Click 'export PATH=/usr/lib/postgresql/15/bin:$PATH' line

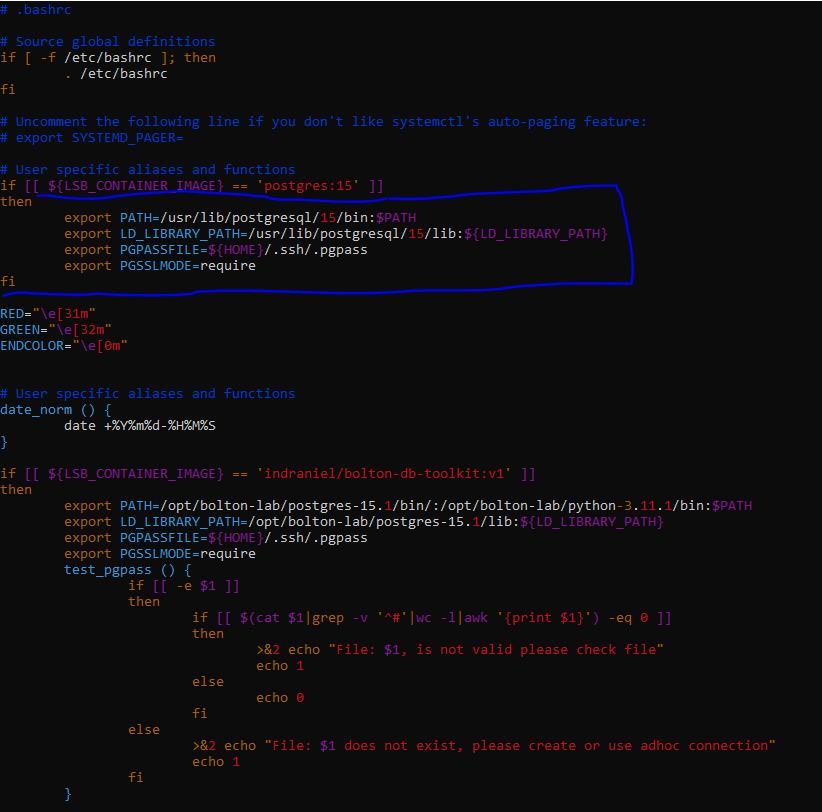click(x=240, y=218)
